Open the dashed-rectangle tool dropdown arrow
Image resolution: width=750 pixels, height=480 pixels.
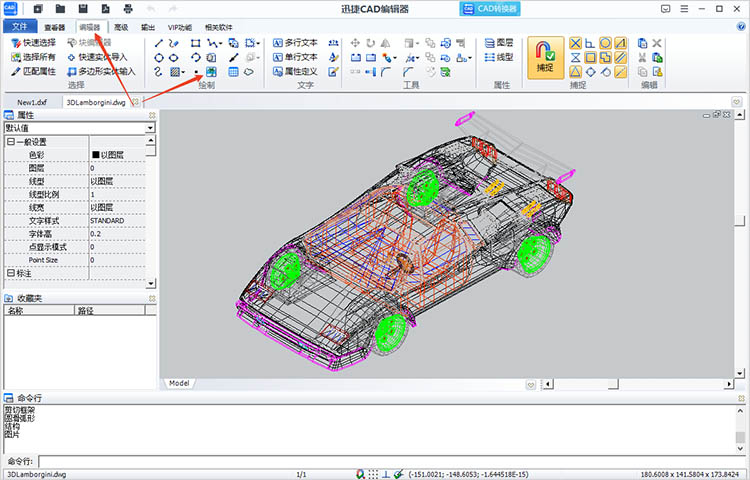pos(258,44)
